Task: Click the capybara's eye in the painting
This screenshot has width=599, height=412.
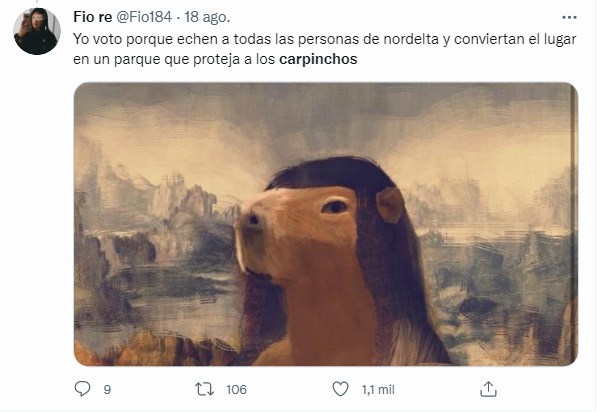Action: coord(334,207)
